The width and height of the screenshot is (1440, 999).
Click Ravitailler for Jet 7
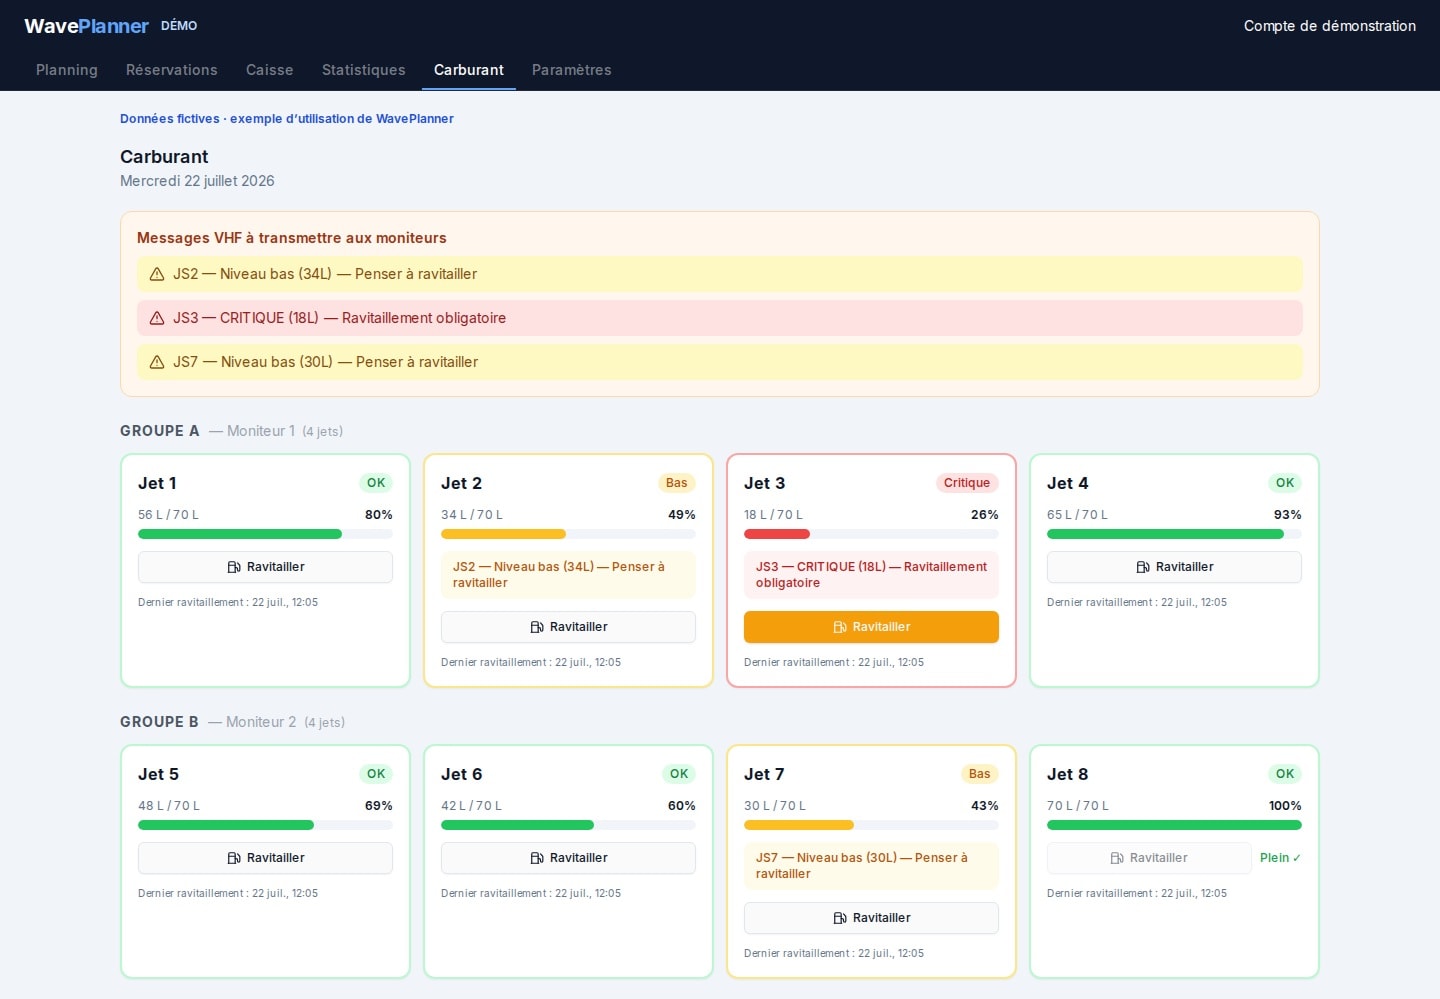pyautogui.click(x=871, y=918)
